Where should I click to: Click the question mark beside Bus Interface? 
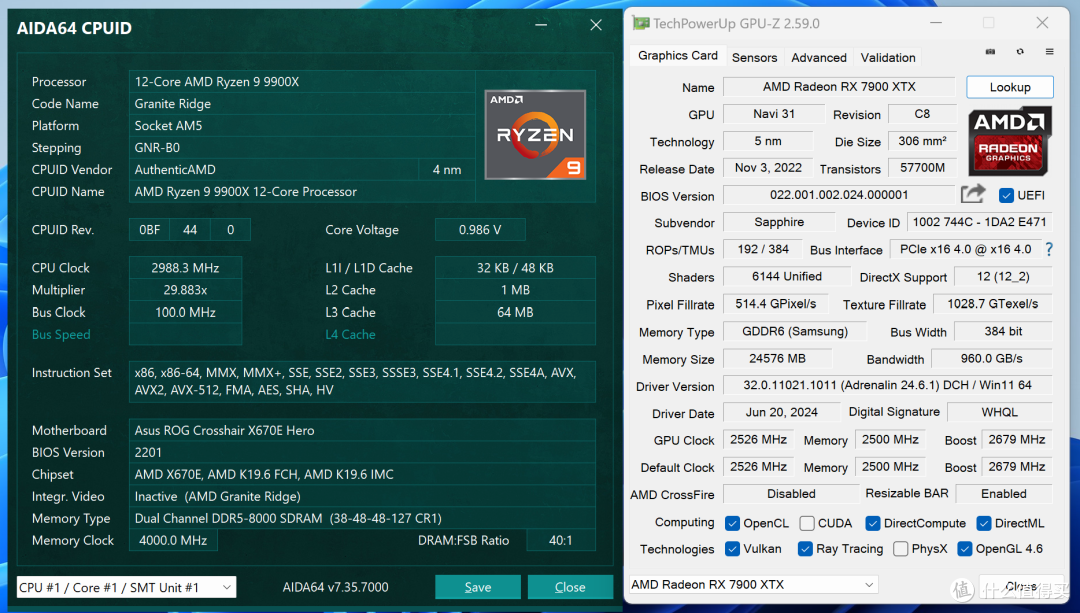point(1048,249)
